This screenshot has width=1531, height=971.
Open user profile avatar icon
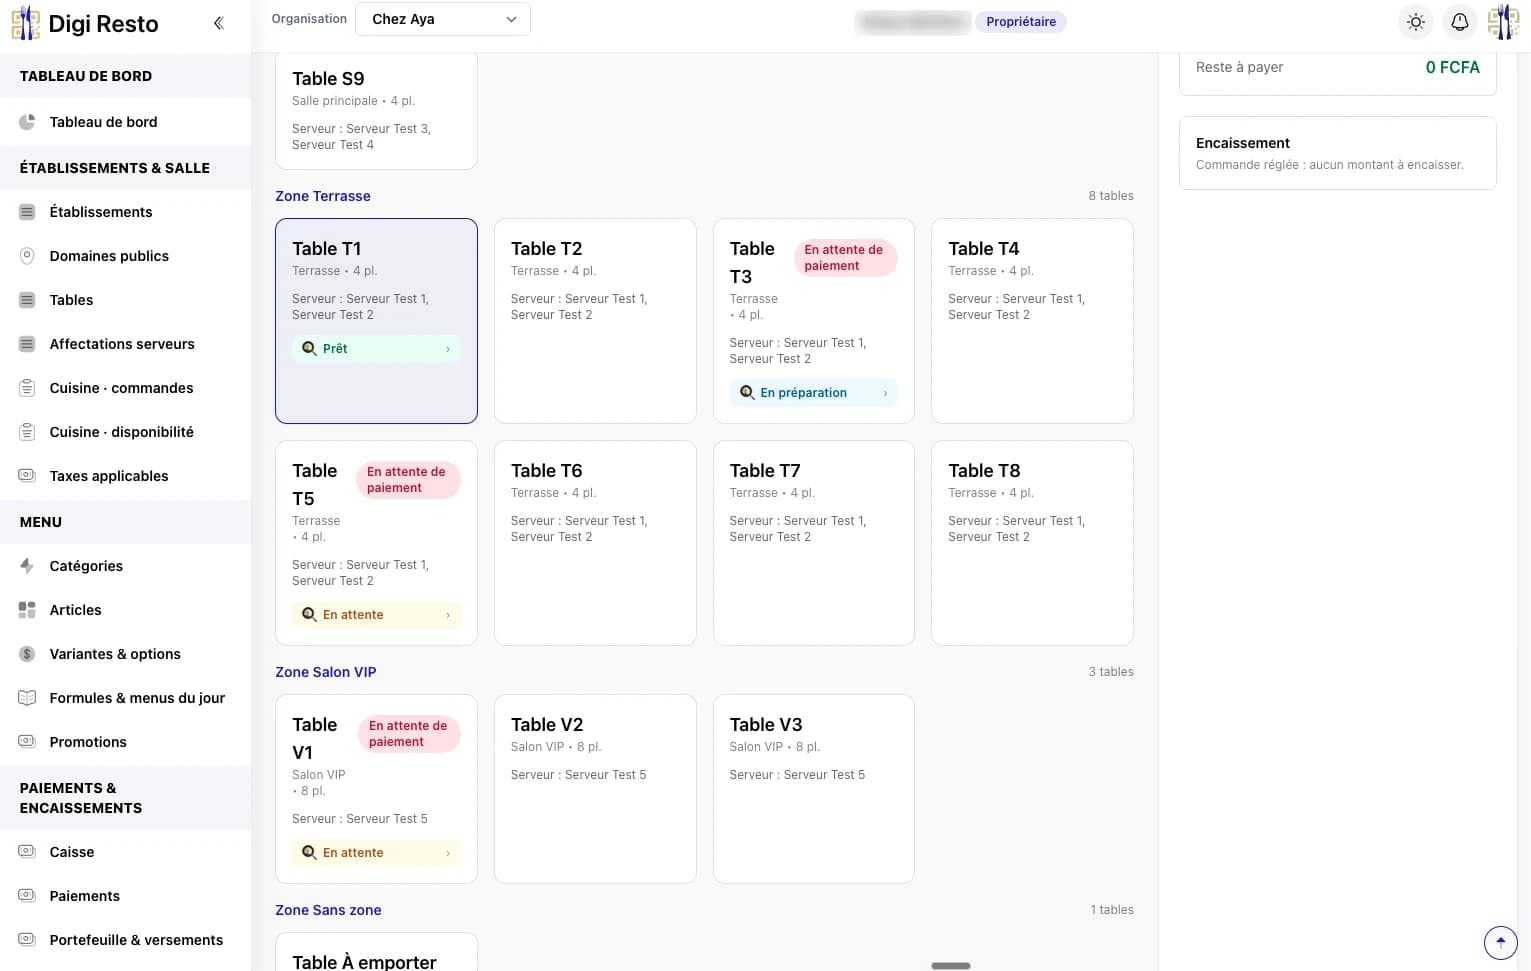click(x=1503, y=22)
